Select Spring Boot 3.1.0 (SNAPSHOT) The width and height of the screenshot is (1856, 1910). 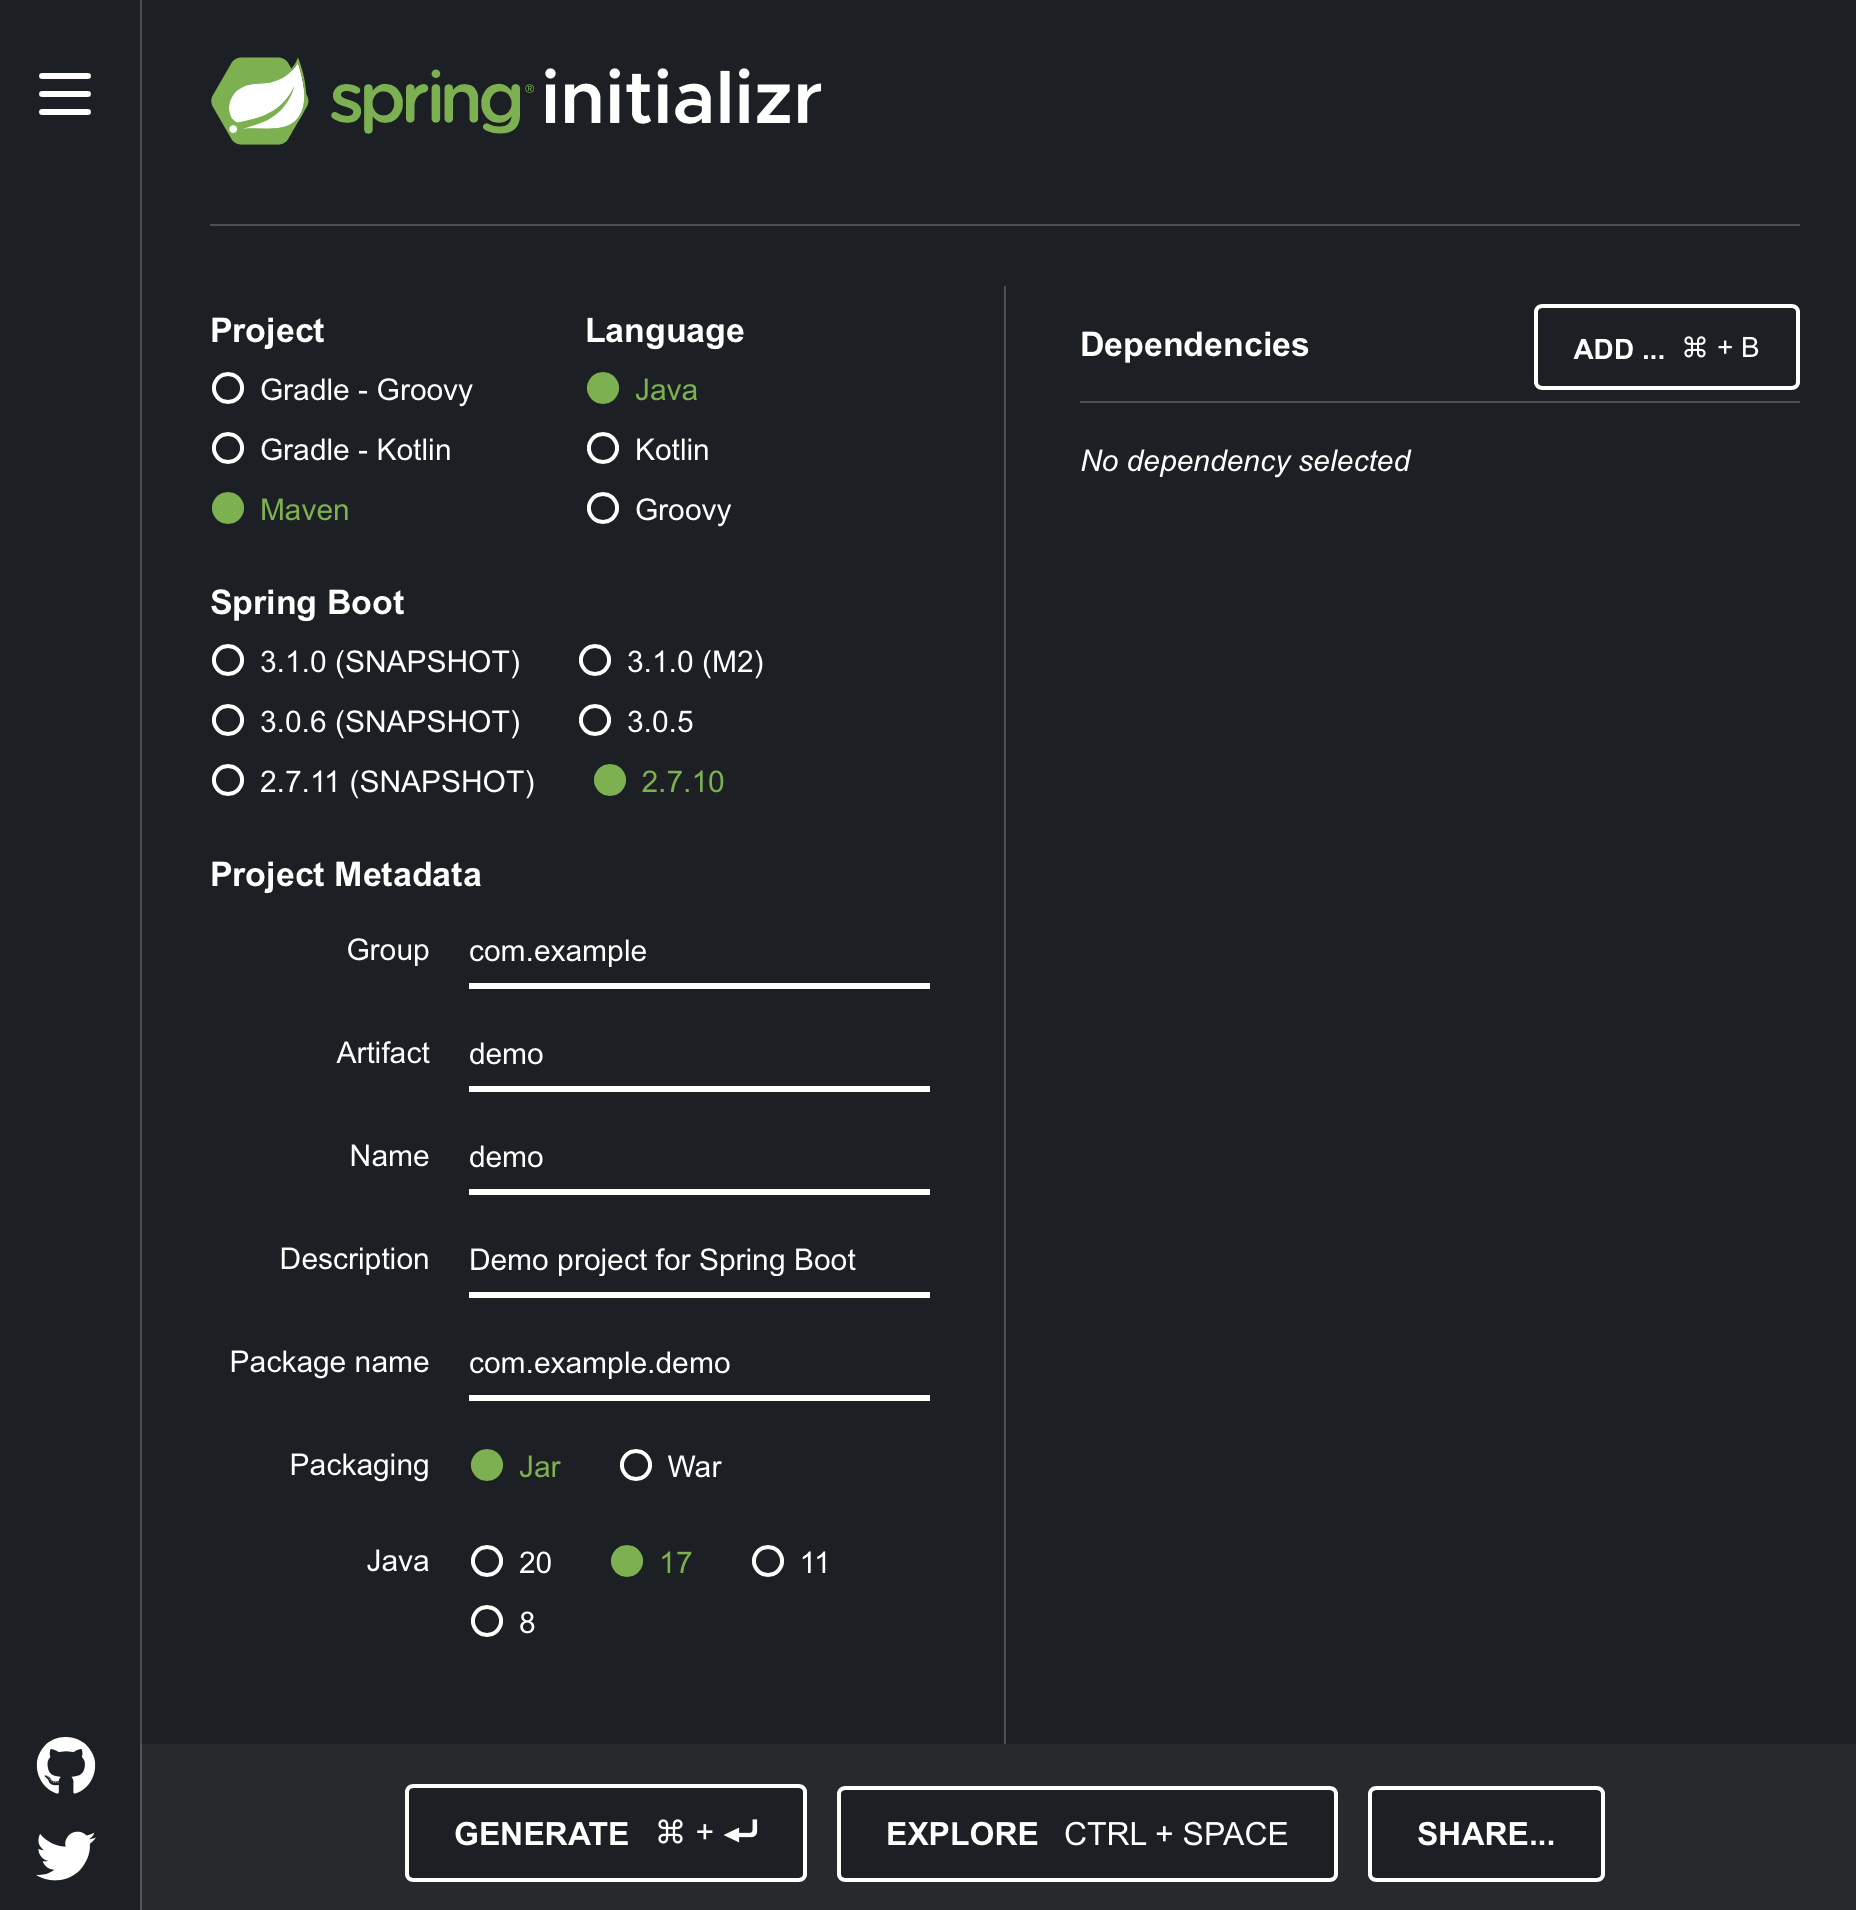[x=366, y=661]
